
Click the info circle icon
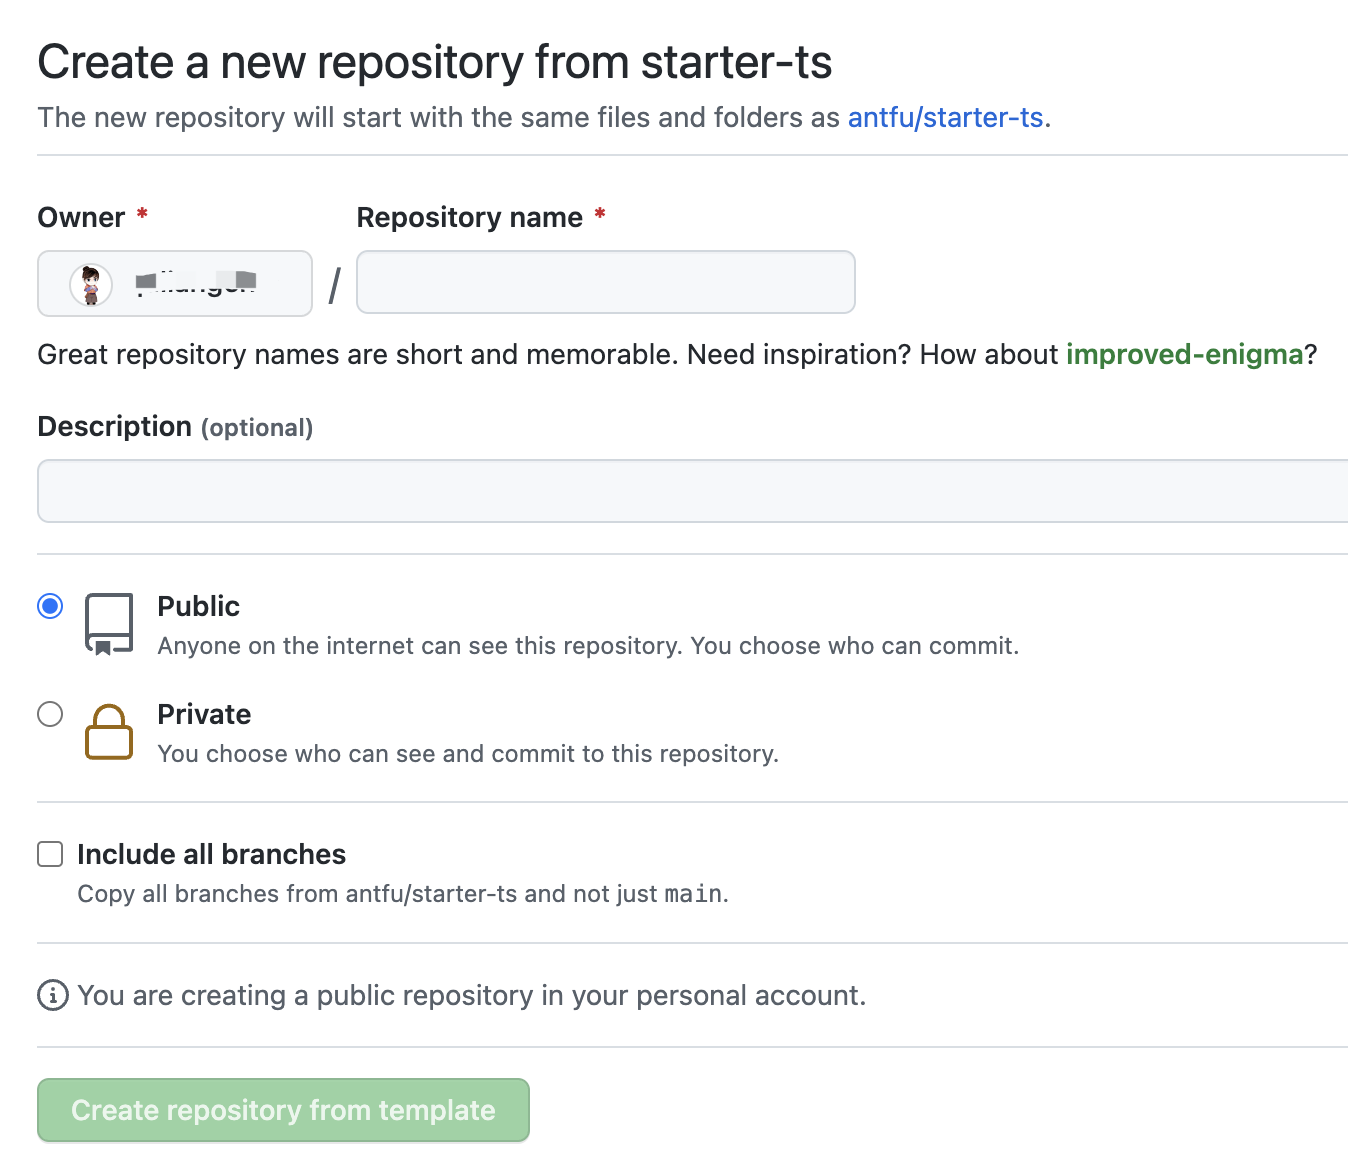point(53,995)
